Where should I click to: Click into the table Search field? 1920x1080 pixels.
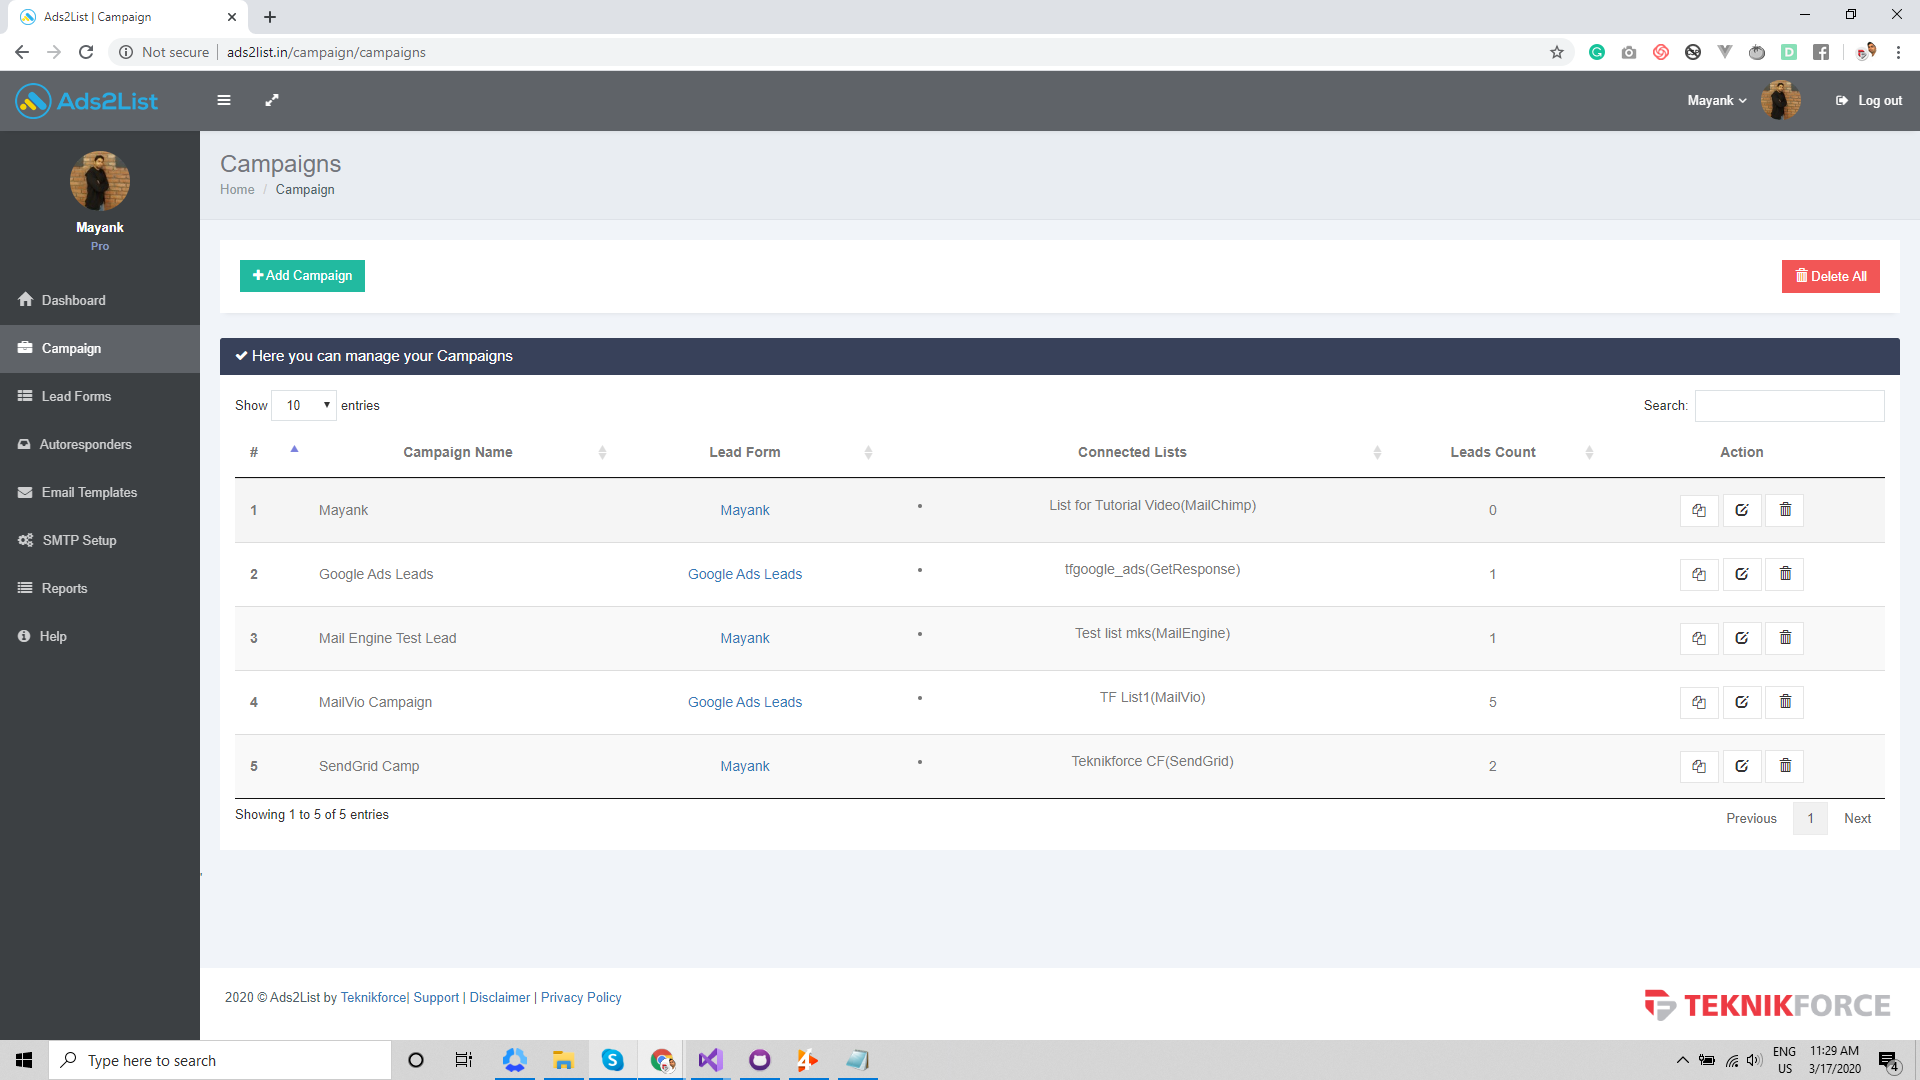tap(1789, 405)
